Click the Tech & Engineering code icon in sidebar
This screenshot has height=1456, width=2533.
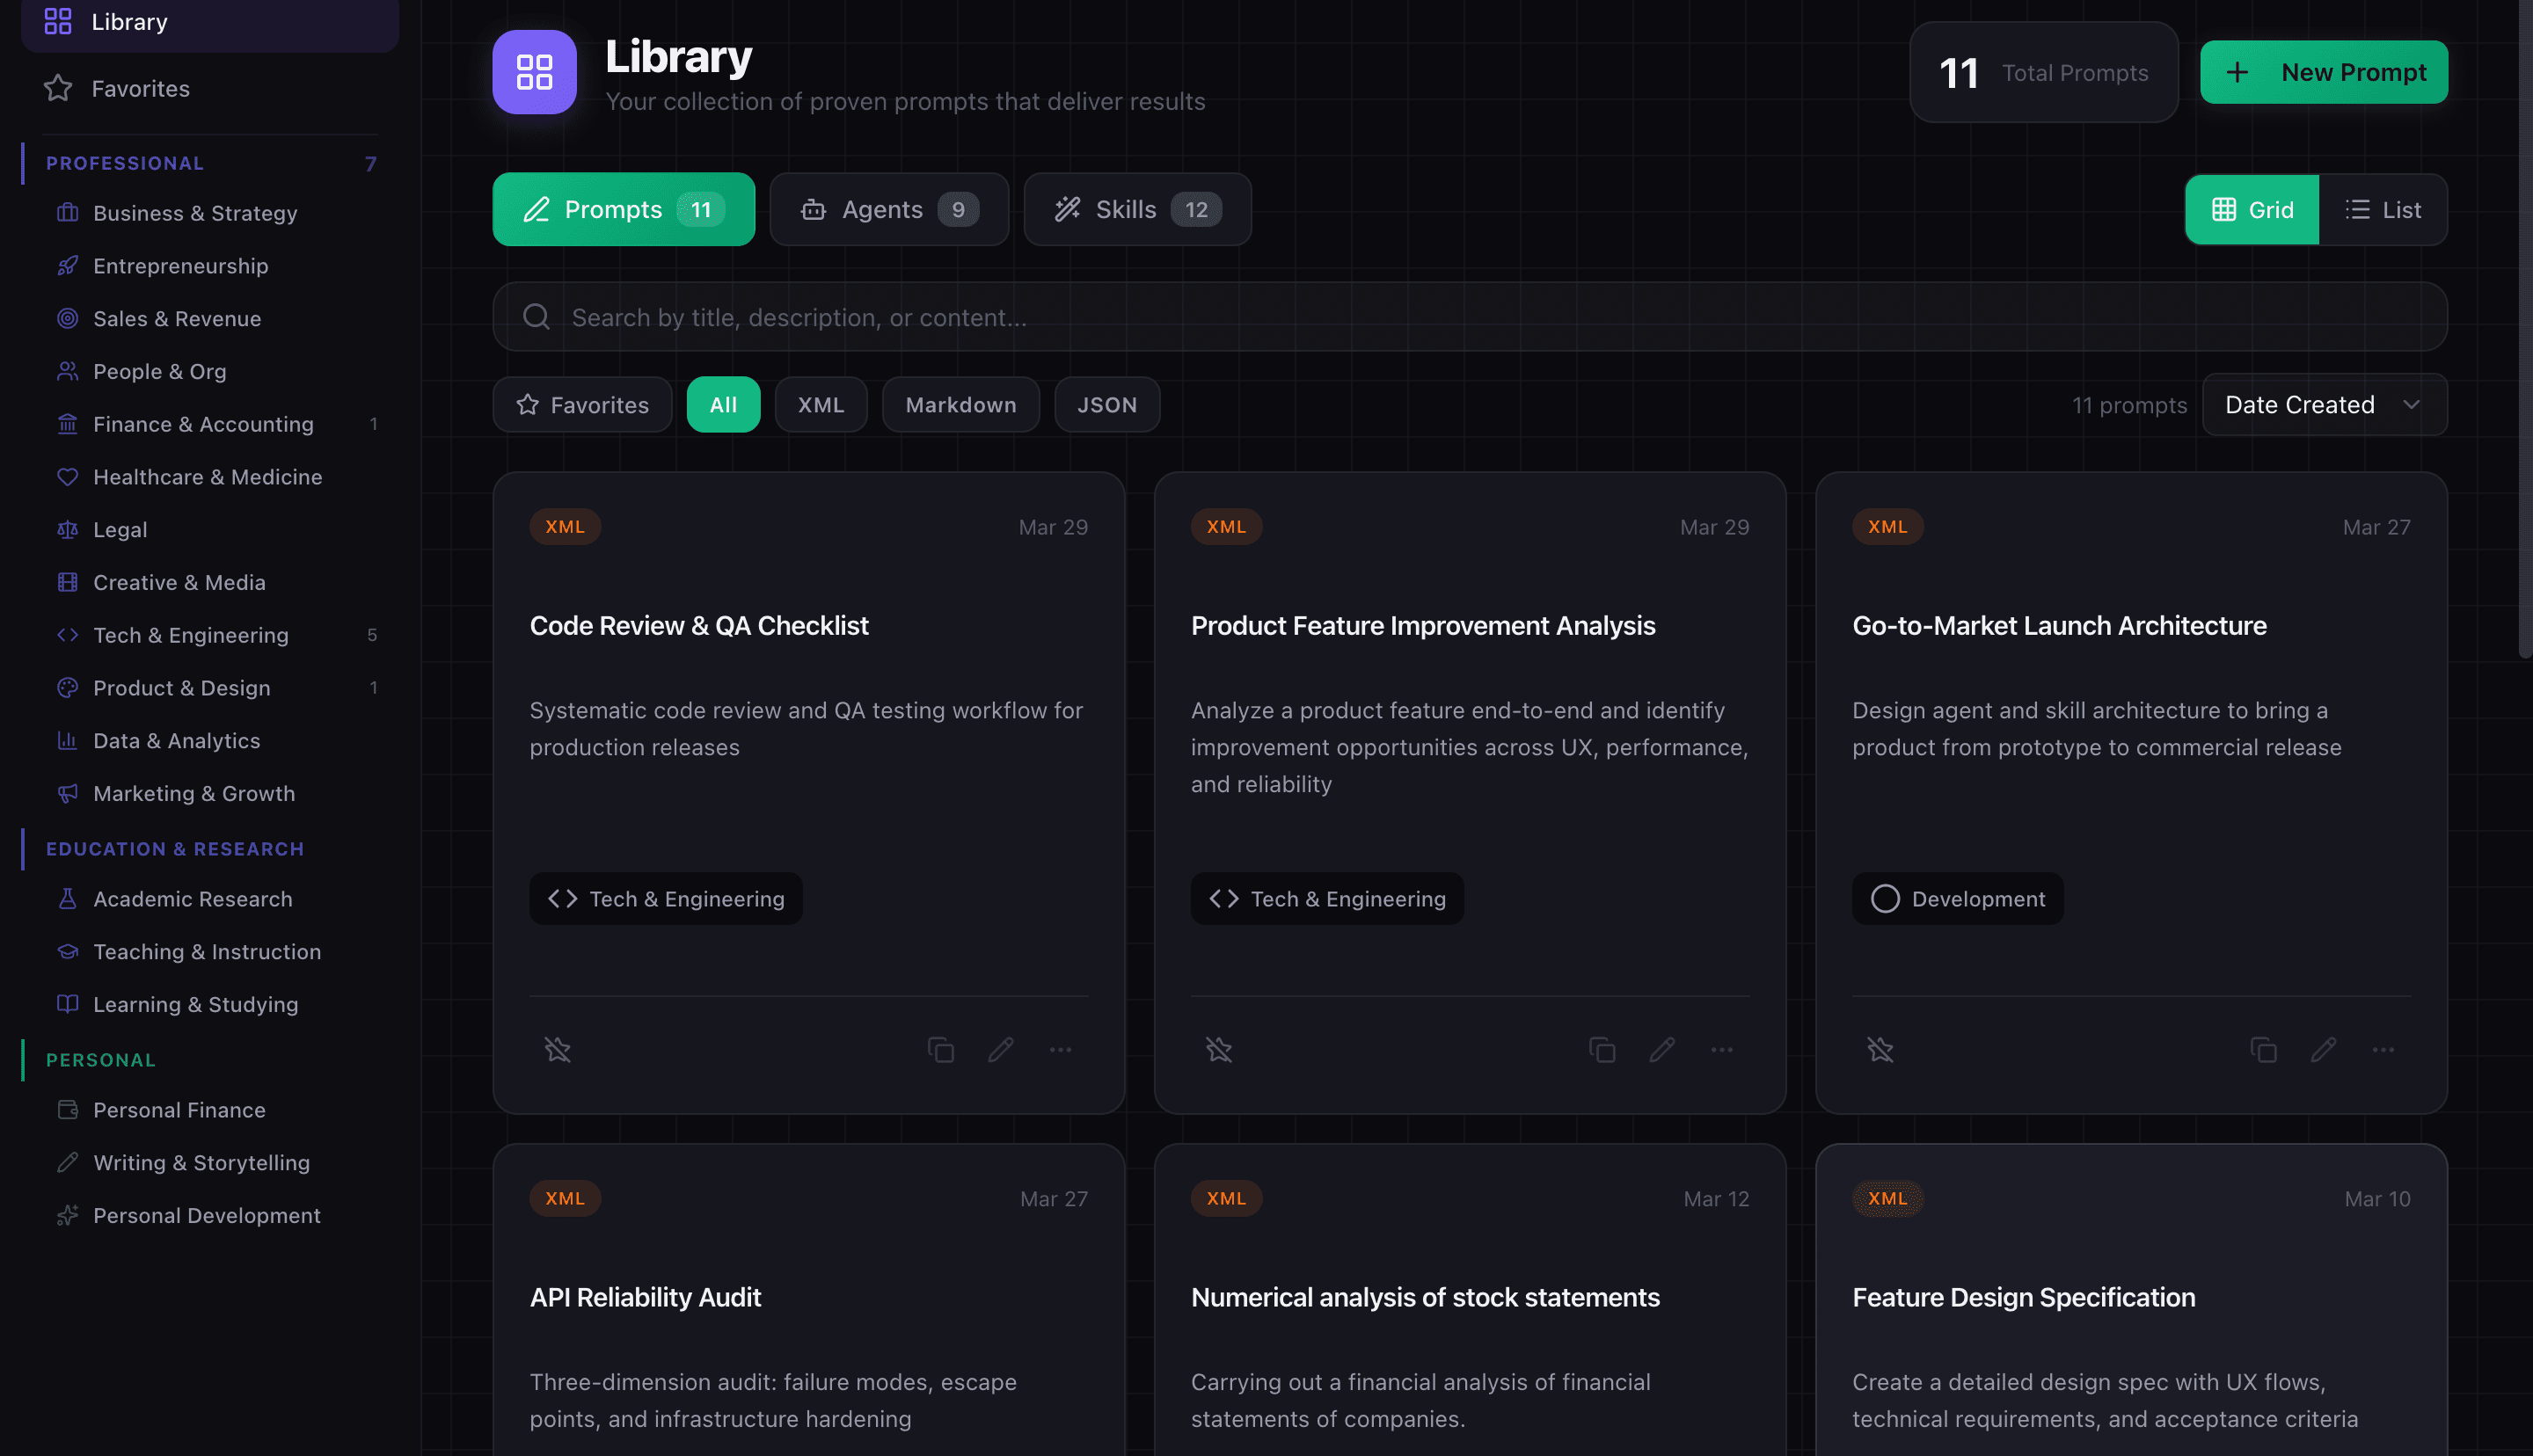coord(67,635)
